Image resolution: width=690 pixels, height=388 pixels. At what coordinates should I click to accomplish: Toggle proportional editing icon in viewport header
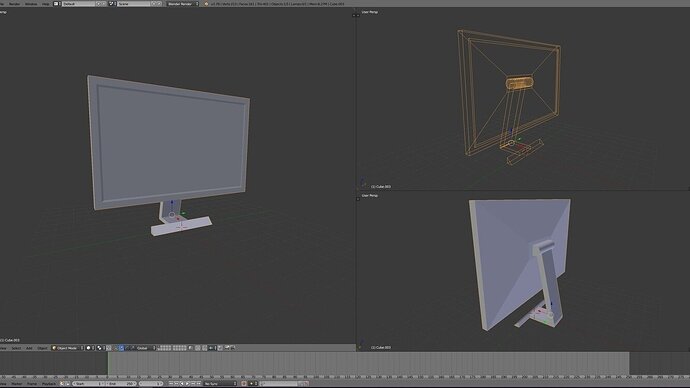click(198, 348)
